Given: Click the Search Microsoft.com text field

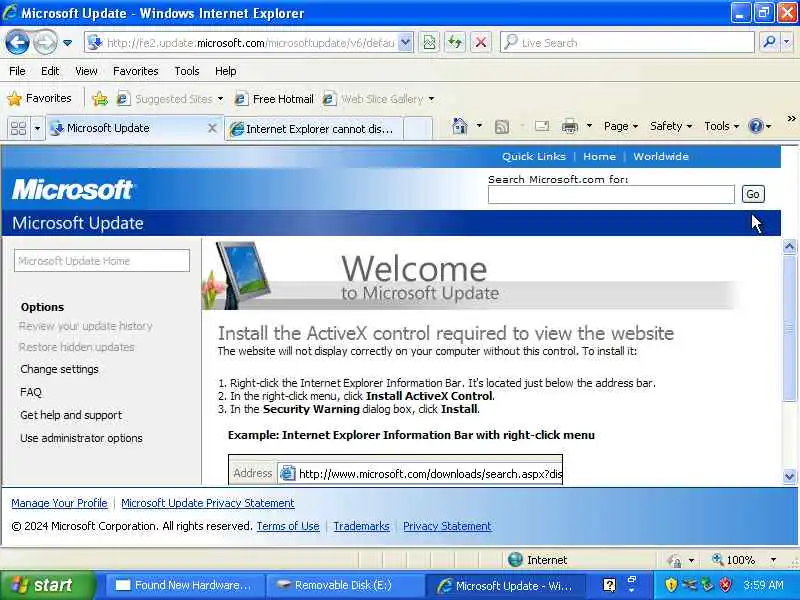Looking at the screenshot, I should point(611,194).
